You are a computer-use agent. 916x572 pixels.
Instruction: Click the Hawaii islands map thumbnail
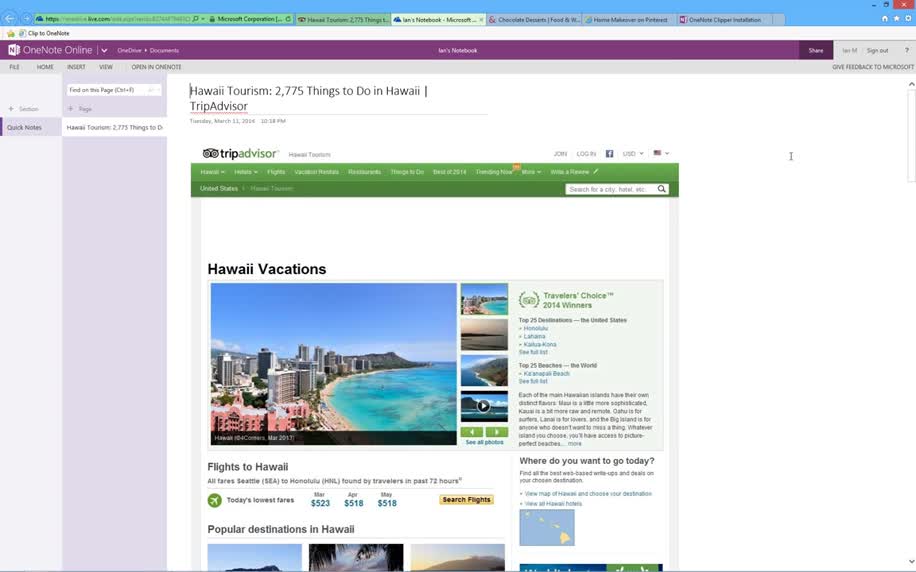547,528
